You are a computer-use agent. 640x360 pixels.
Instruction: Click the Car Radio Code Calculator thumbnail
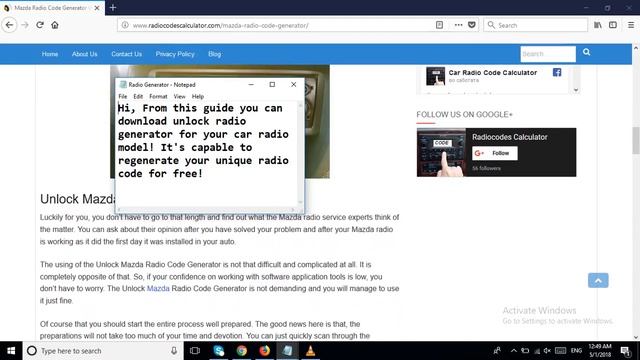pyautogui.click(x=435, y=76)
